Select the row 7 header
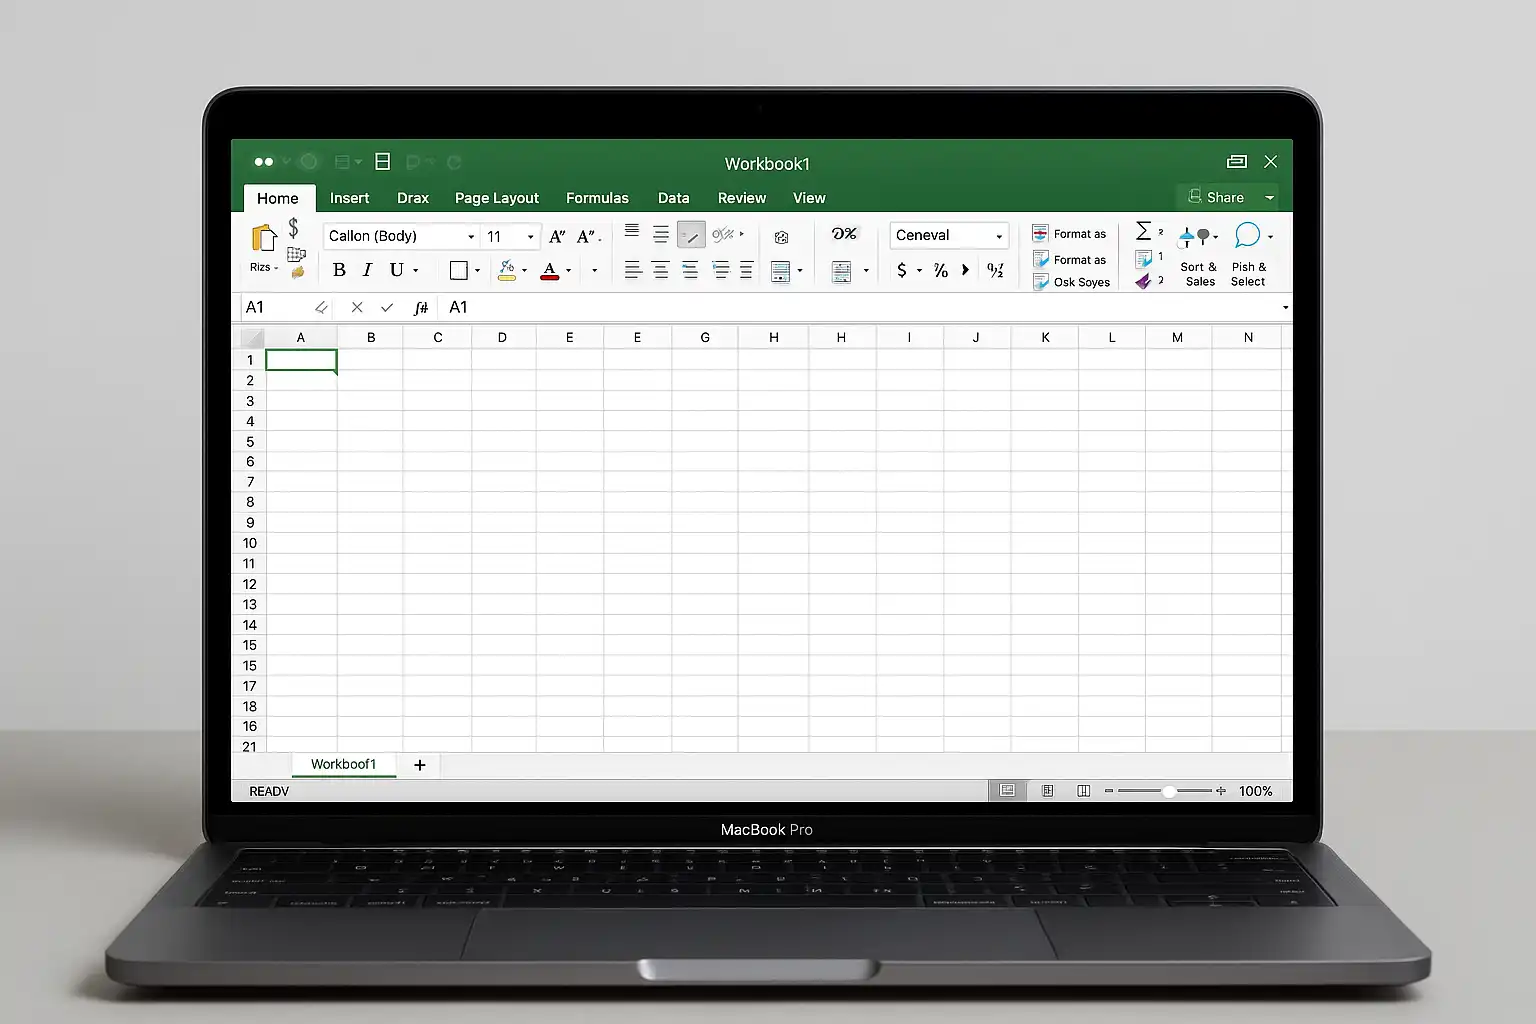 click(250, 482)
